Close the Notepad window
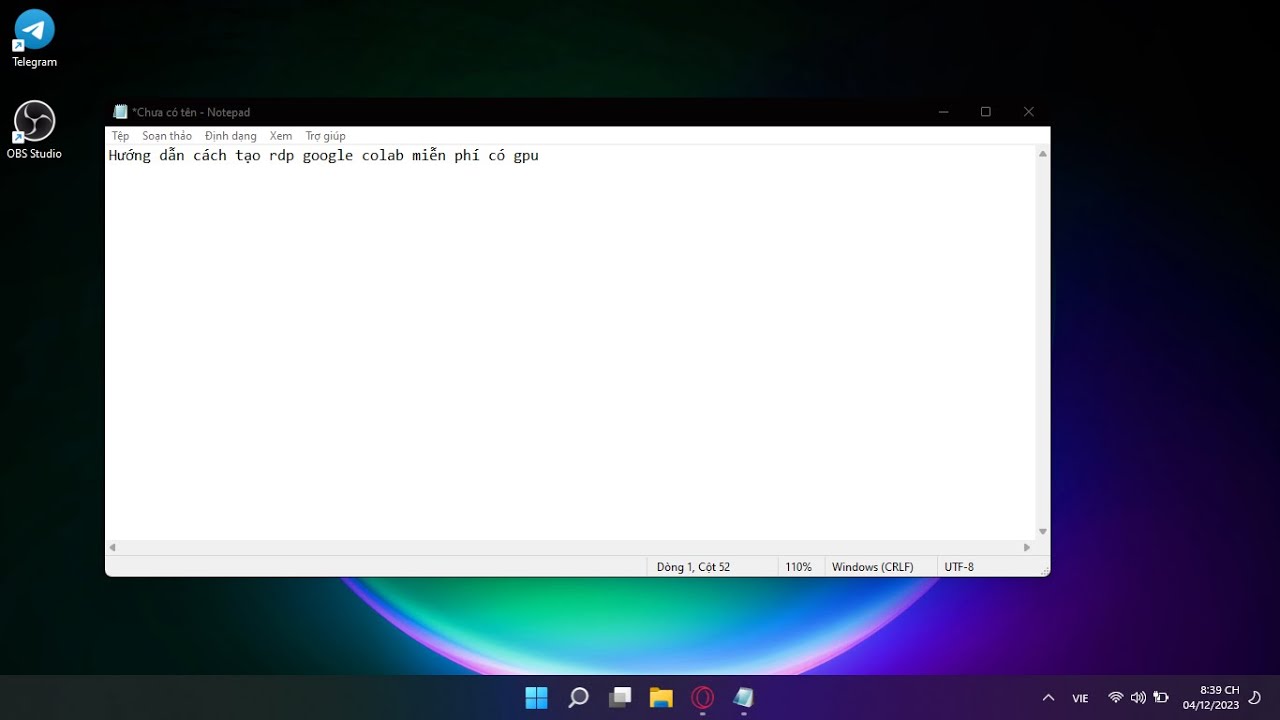The width and height of the screenshot is (1280, 720). pyautogui.click(x=1029, y=112)
